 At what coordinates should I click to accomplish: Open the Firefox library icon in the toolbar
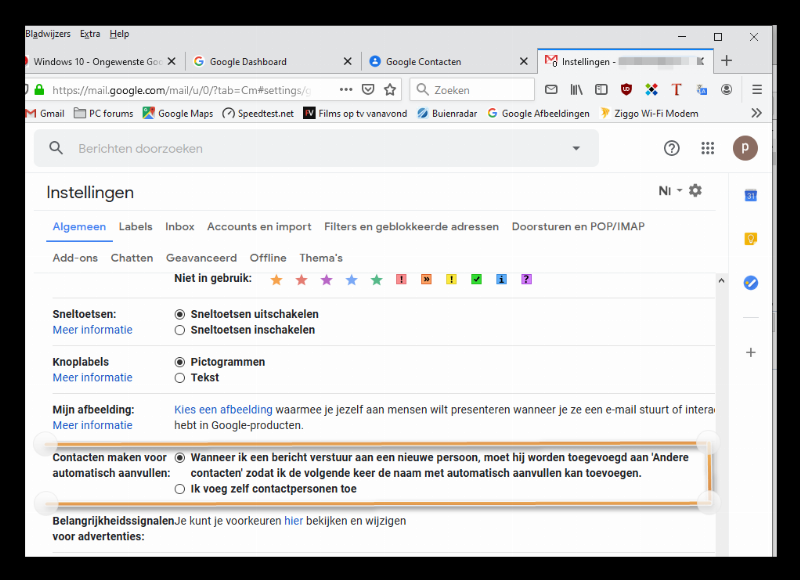[576, 89]
